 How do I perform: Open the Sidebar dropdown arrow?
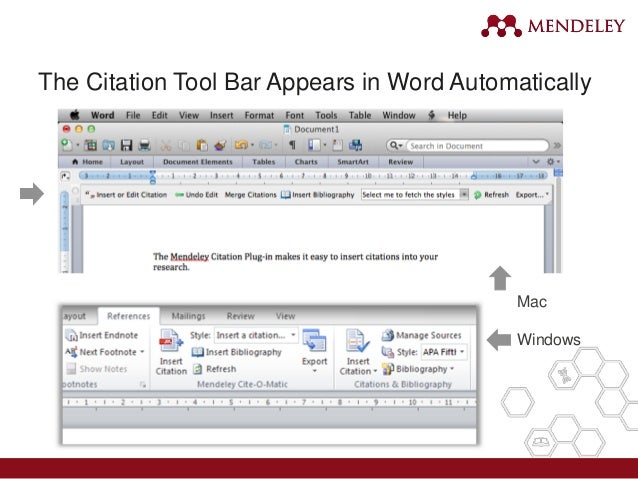point(325,145)
